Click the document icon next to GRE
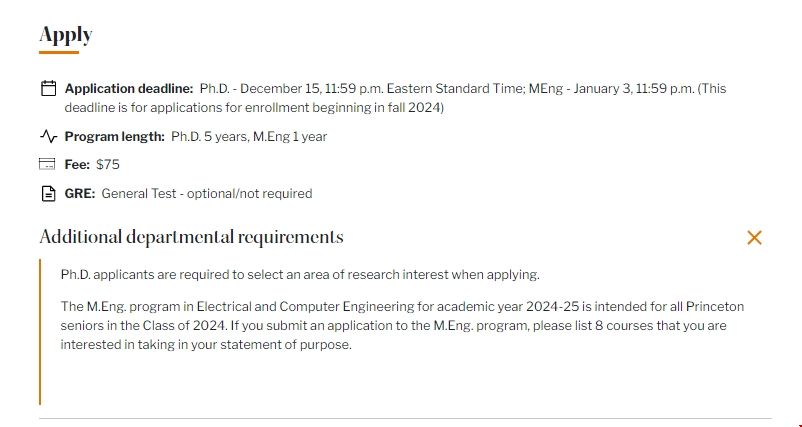802x427 pixels. click(47, 193)
